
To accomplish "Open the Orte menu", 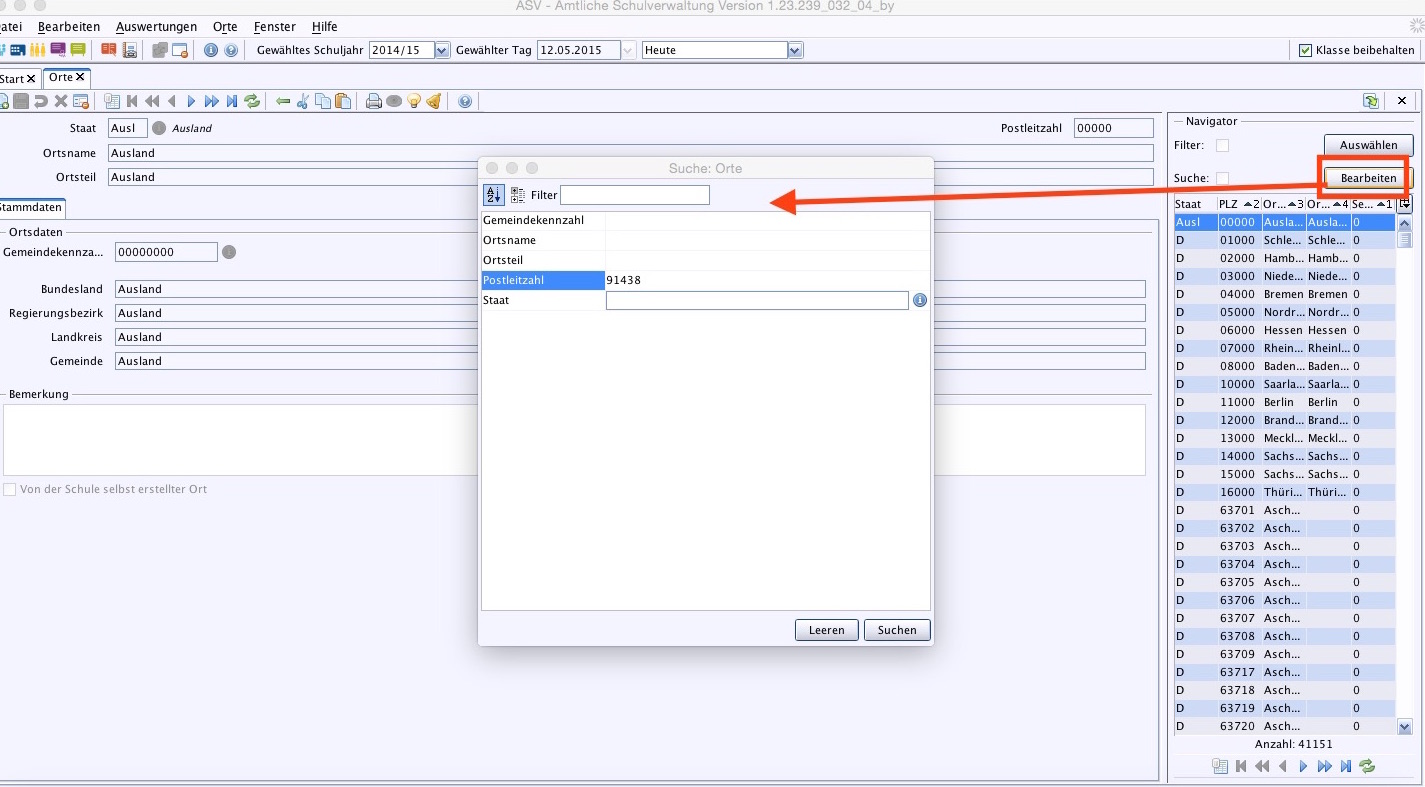I will coord(225,26).
